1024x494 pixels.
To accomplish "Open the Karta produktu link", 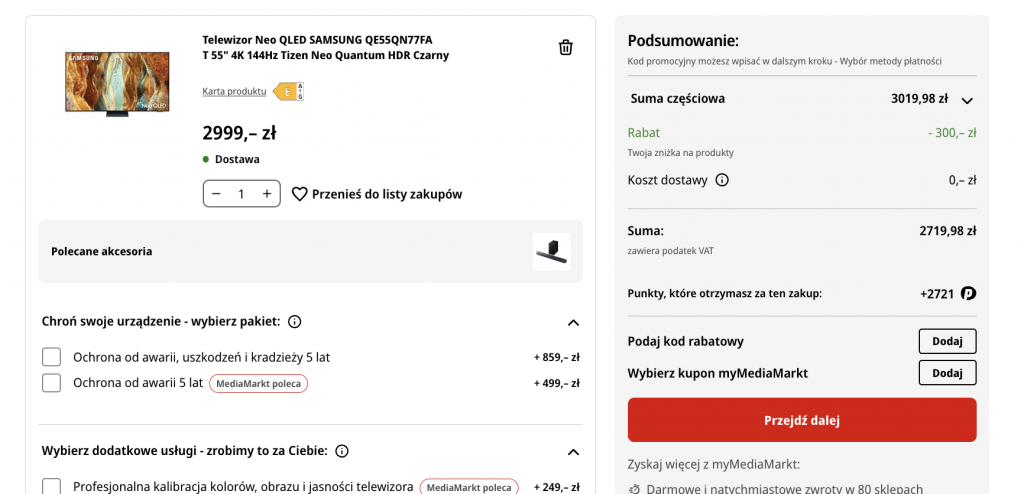I will (234, 91).
